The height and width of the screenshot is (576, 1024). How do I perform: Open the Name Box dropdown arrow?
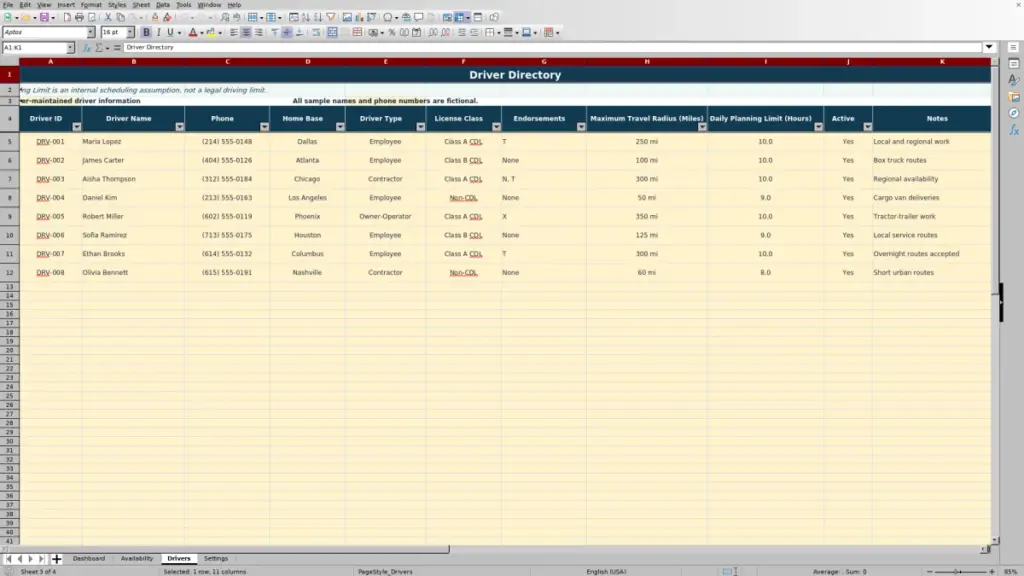(x=70, y=48)
